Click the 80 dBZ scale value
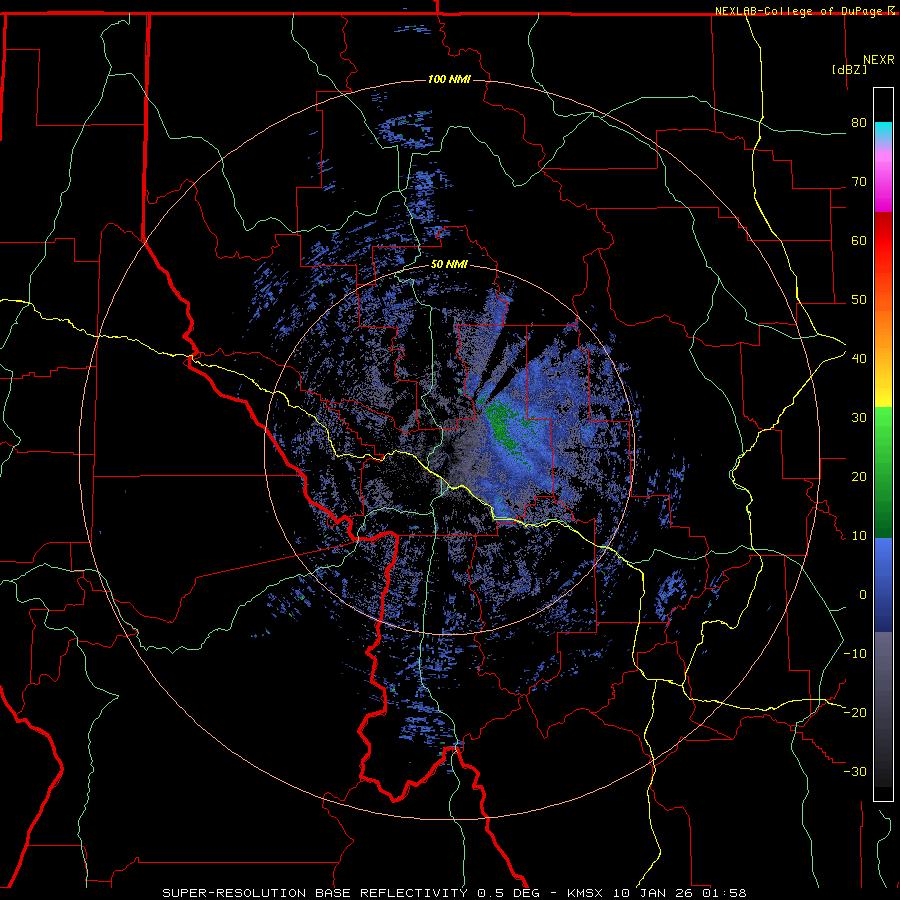 click(859, 123)
